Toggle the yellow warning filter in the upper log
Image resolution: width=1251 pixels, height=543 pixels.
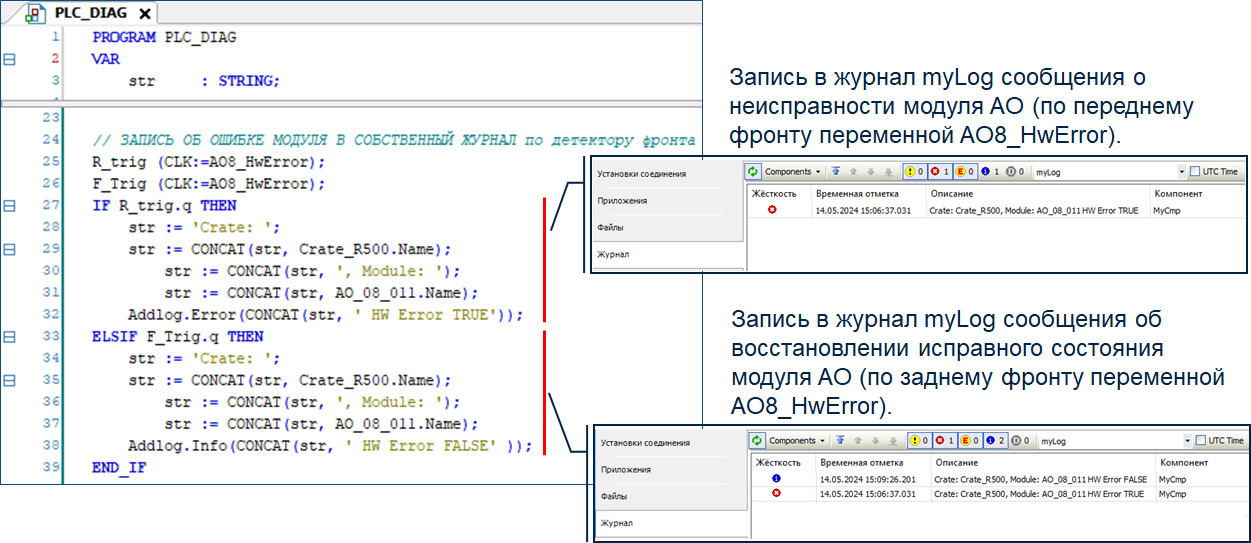pos(911,172)
